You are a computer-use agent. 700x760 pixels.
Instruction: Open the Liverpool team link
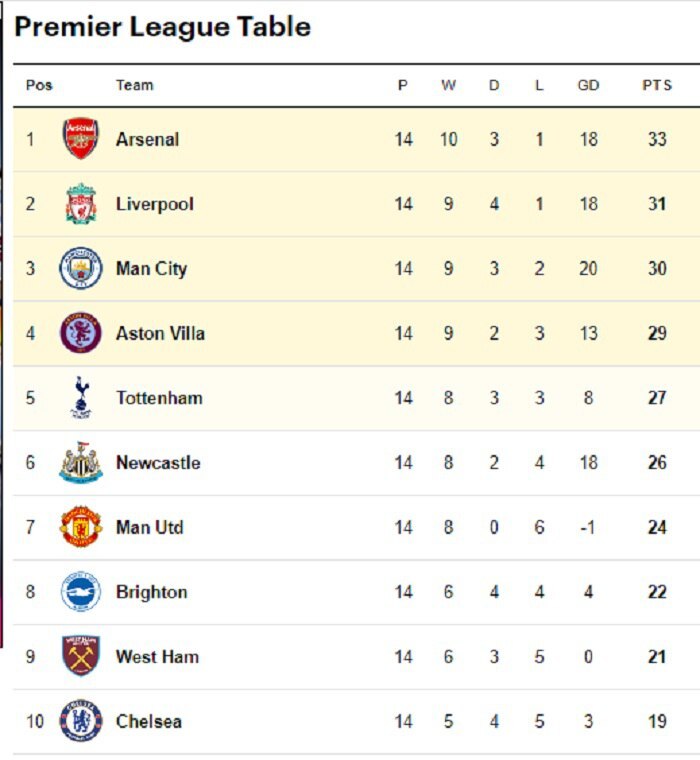154,204
